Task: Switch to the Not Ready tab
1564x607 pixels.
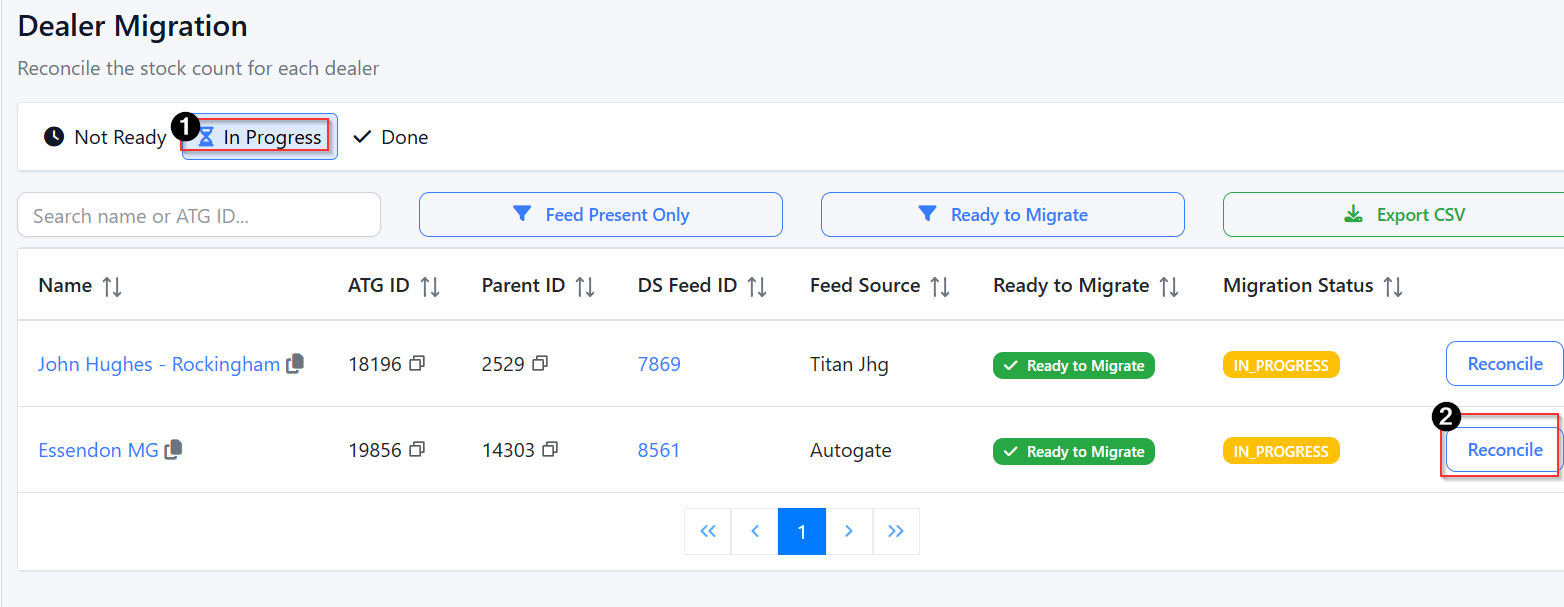Action: [105, 137]
